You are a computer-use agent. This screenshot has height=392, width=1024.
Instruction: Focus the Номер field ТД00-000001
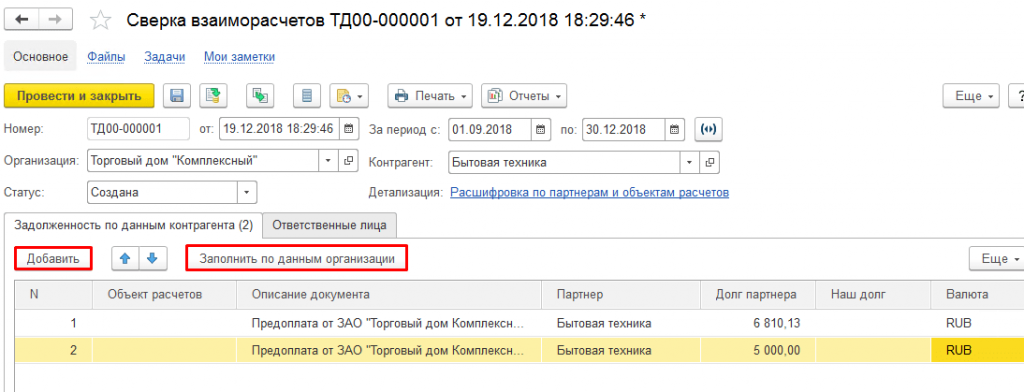(138, 129)
